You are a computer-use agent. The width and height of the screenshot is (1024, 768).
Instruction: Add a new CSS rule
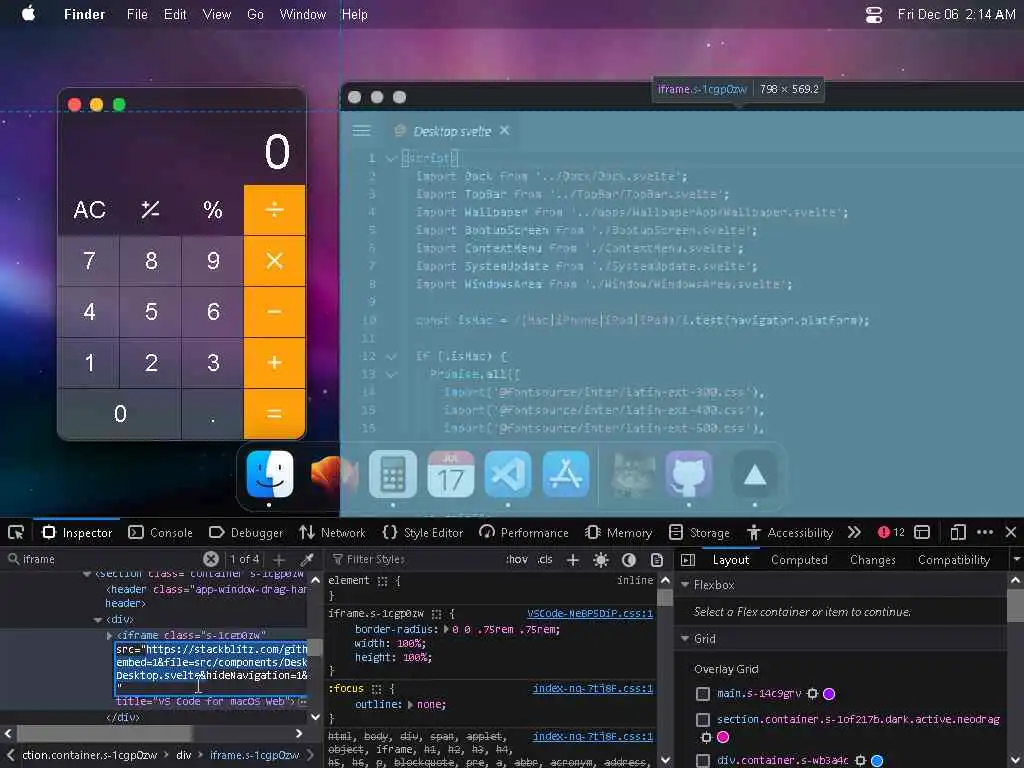[x=573, y=559]
